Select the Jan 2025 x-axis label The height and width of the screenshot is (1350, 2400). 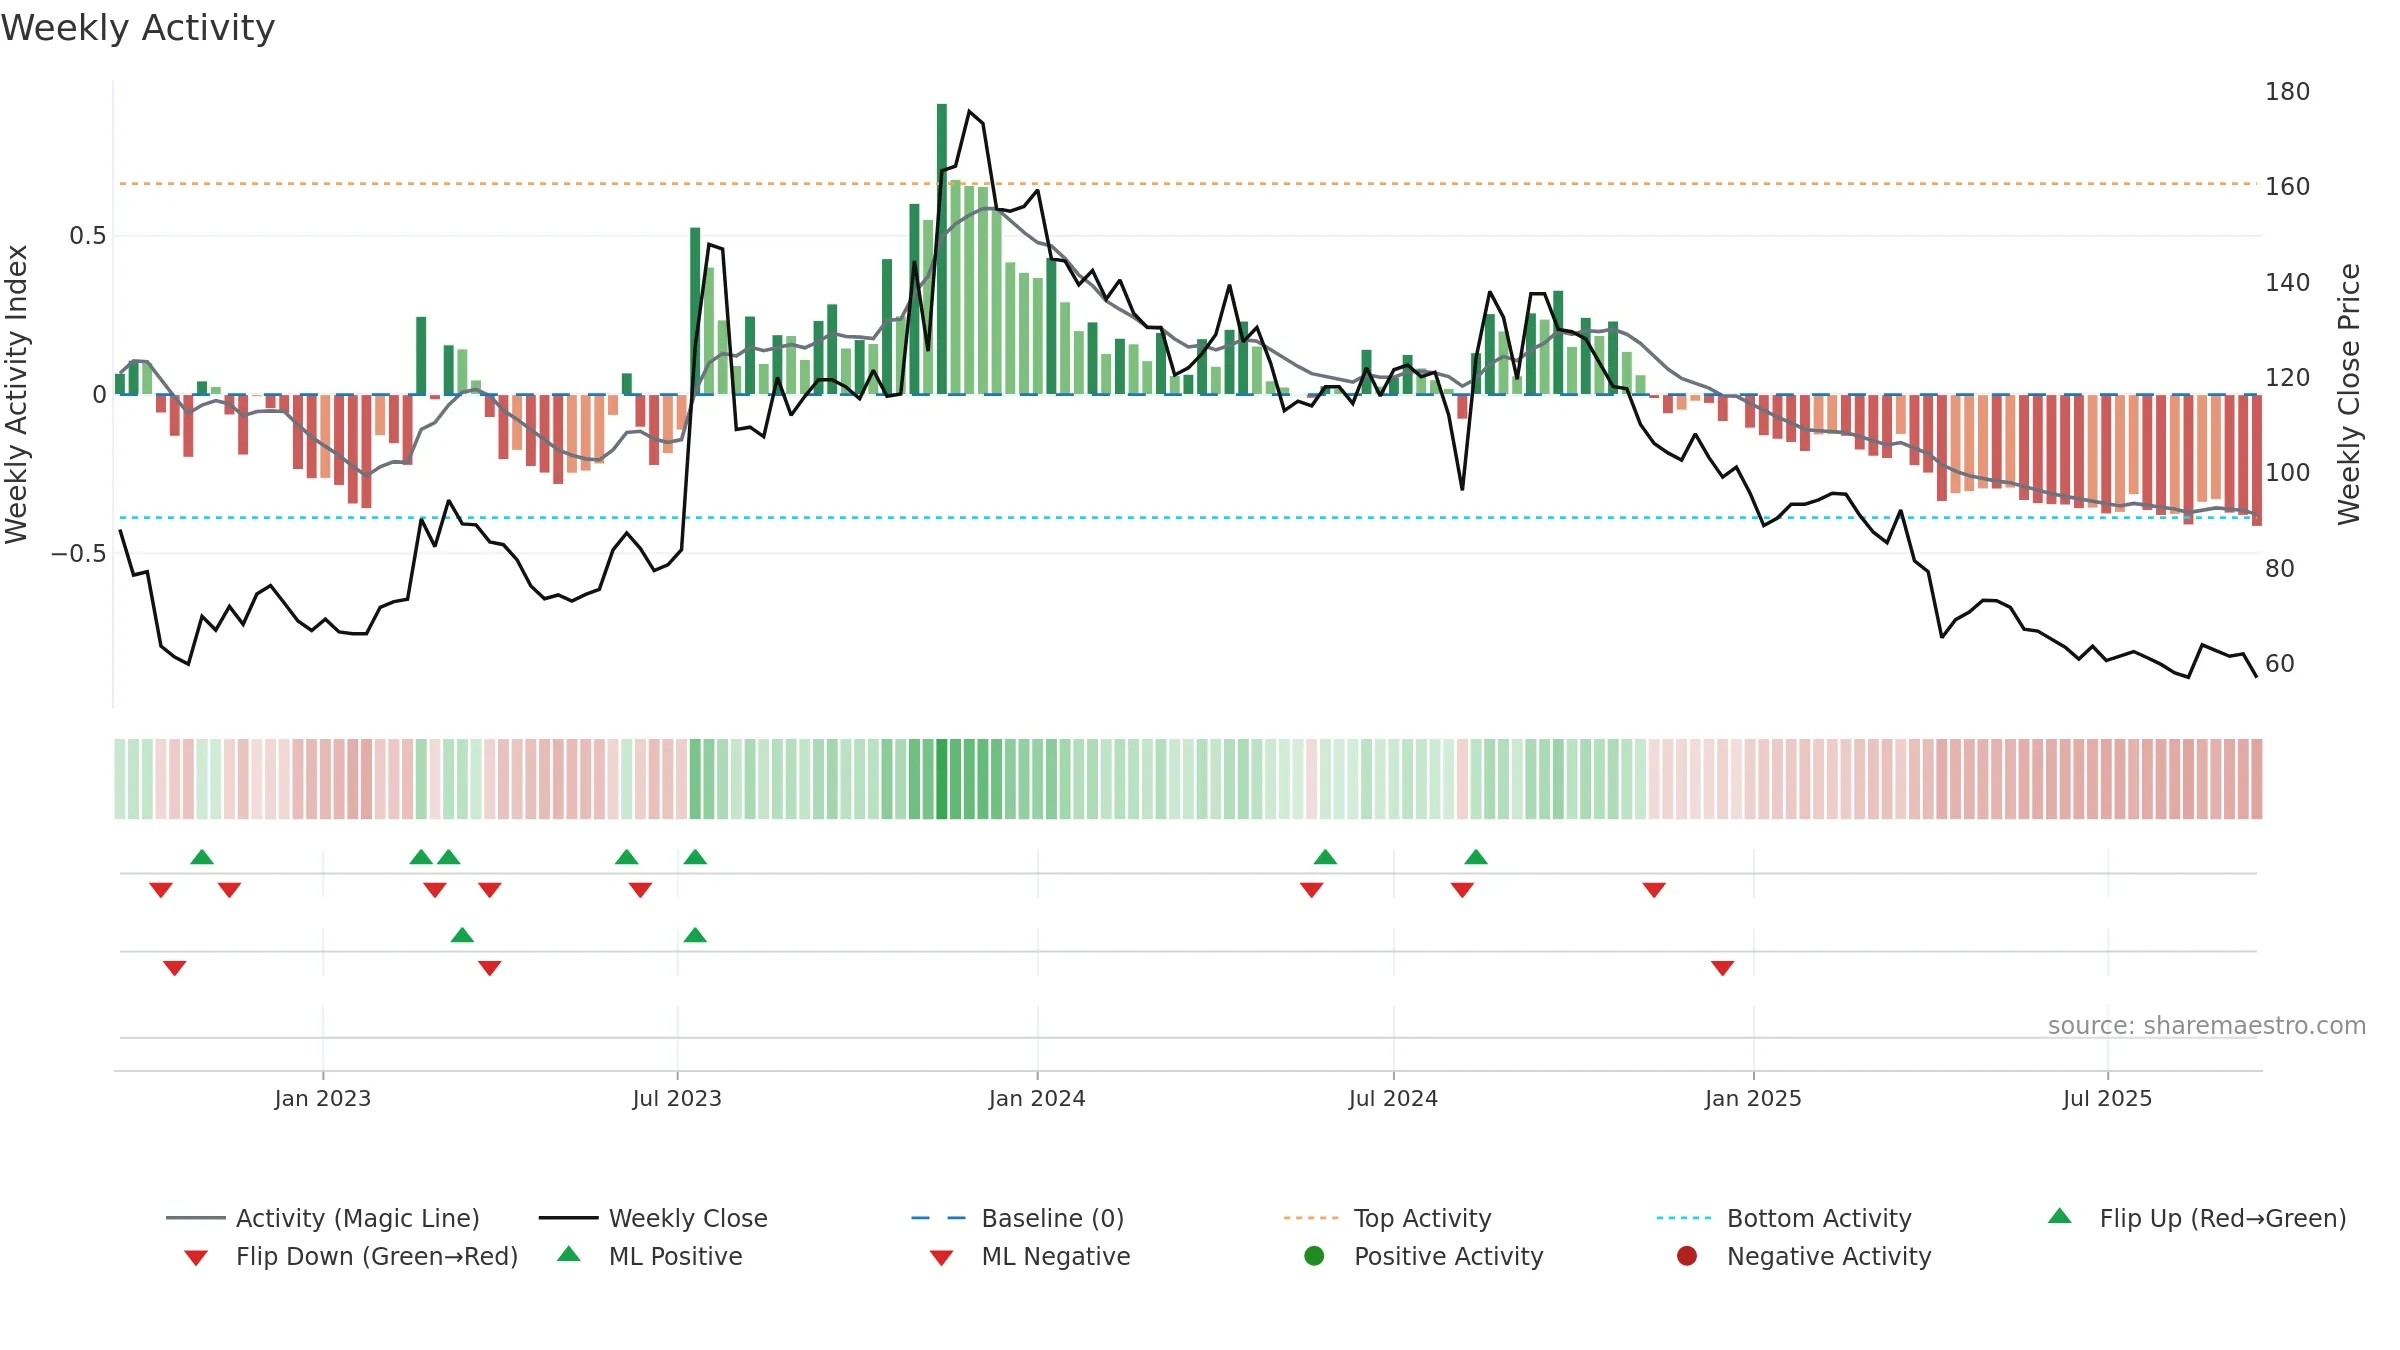point(1753,1099)
